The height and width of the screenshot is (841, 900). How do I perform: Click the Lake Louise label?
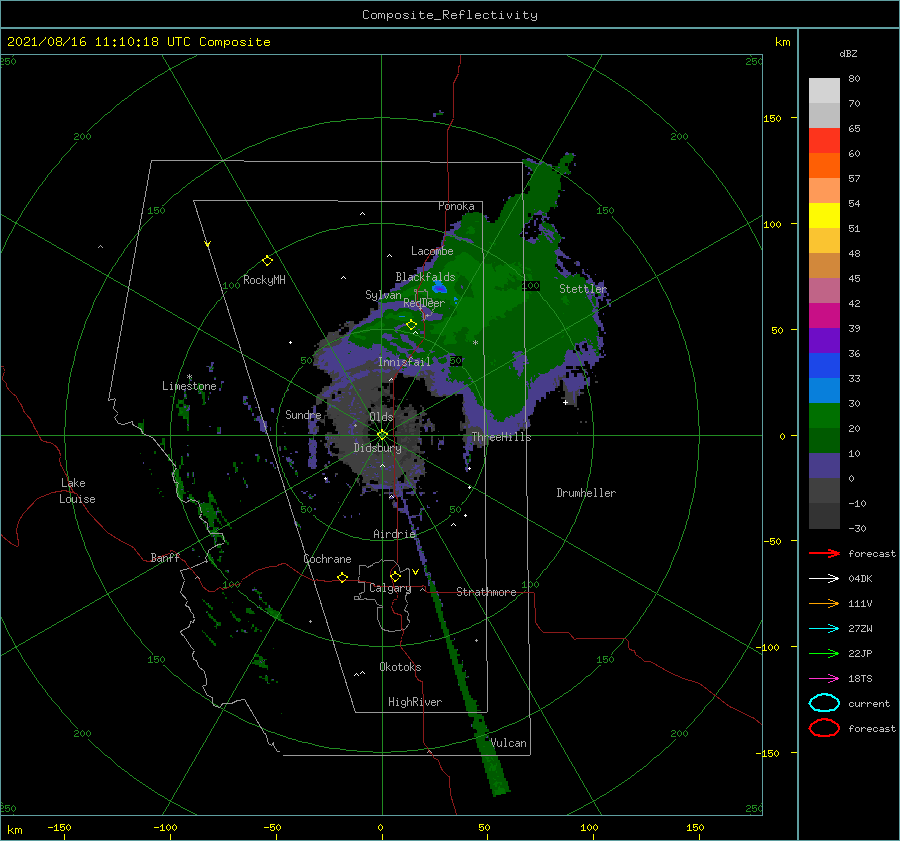click(x=77, y=491)
